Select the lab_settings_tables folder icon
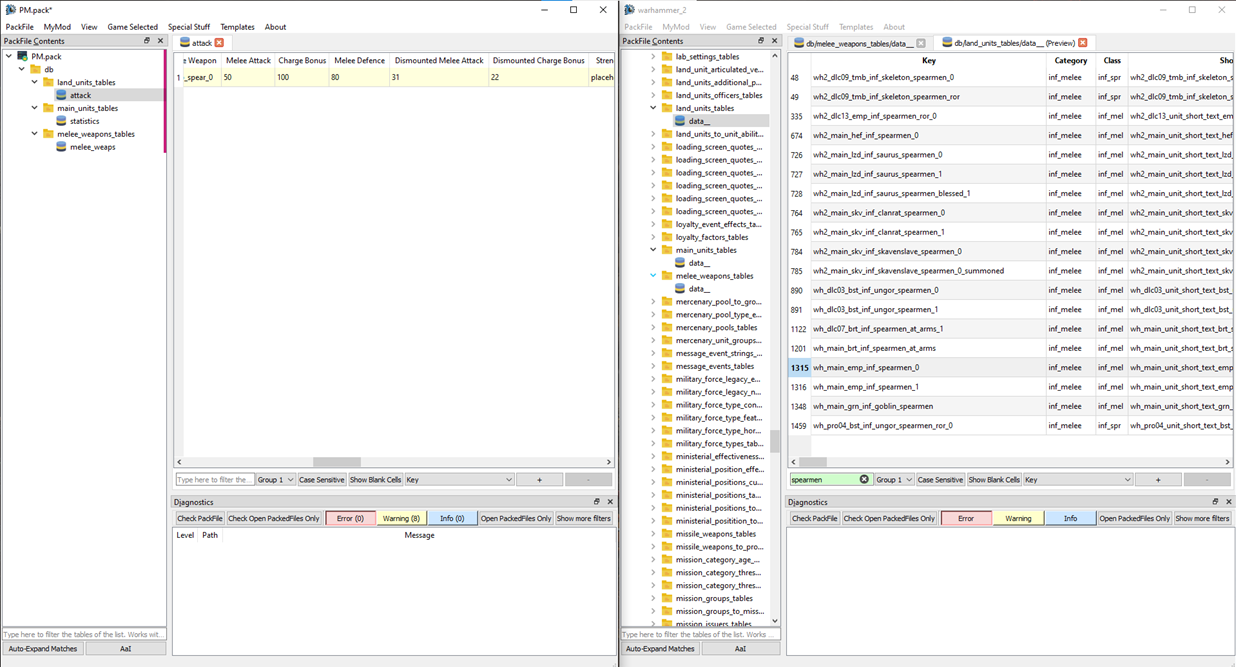 (x=667, y=57)
